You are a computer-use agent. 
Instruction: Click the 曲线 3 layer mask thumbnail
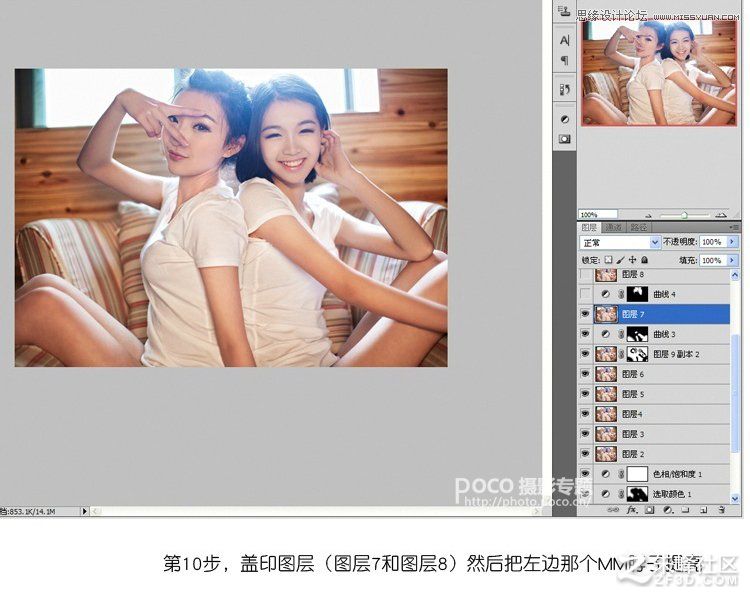click(637, 334)
